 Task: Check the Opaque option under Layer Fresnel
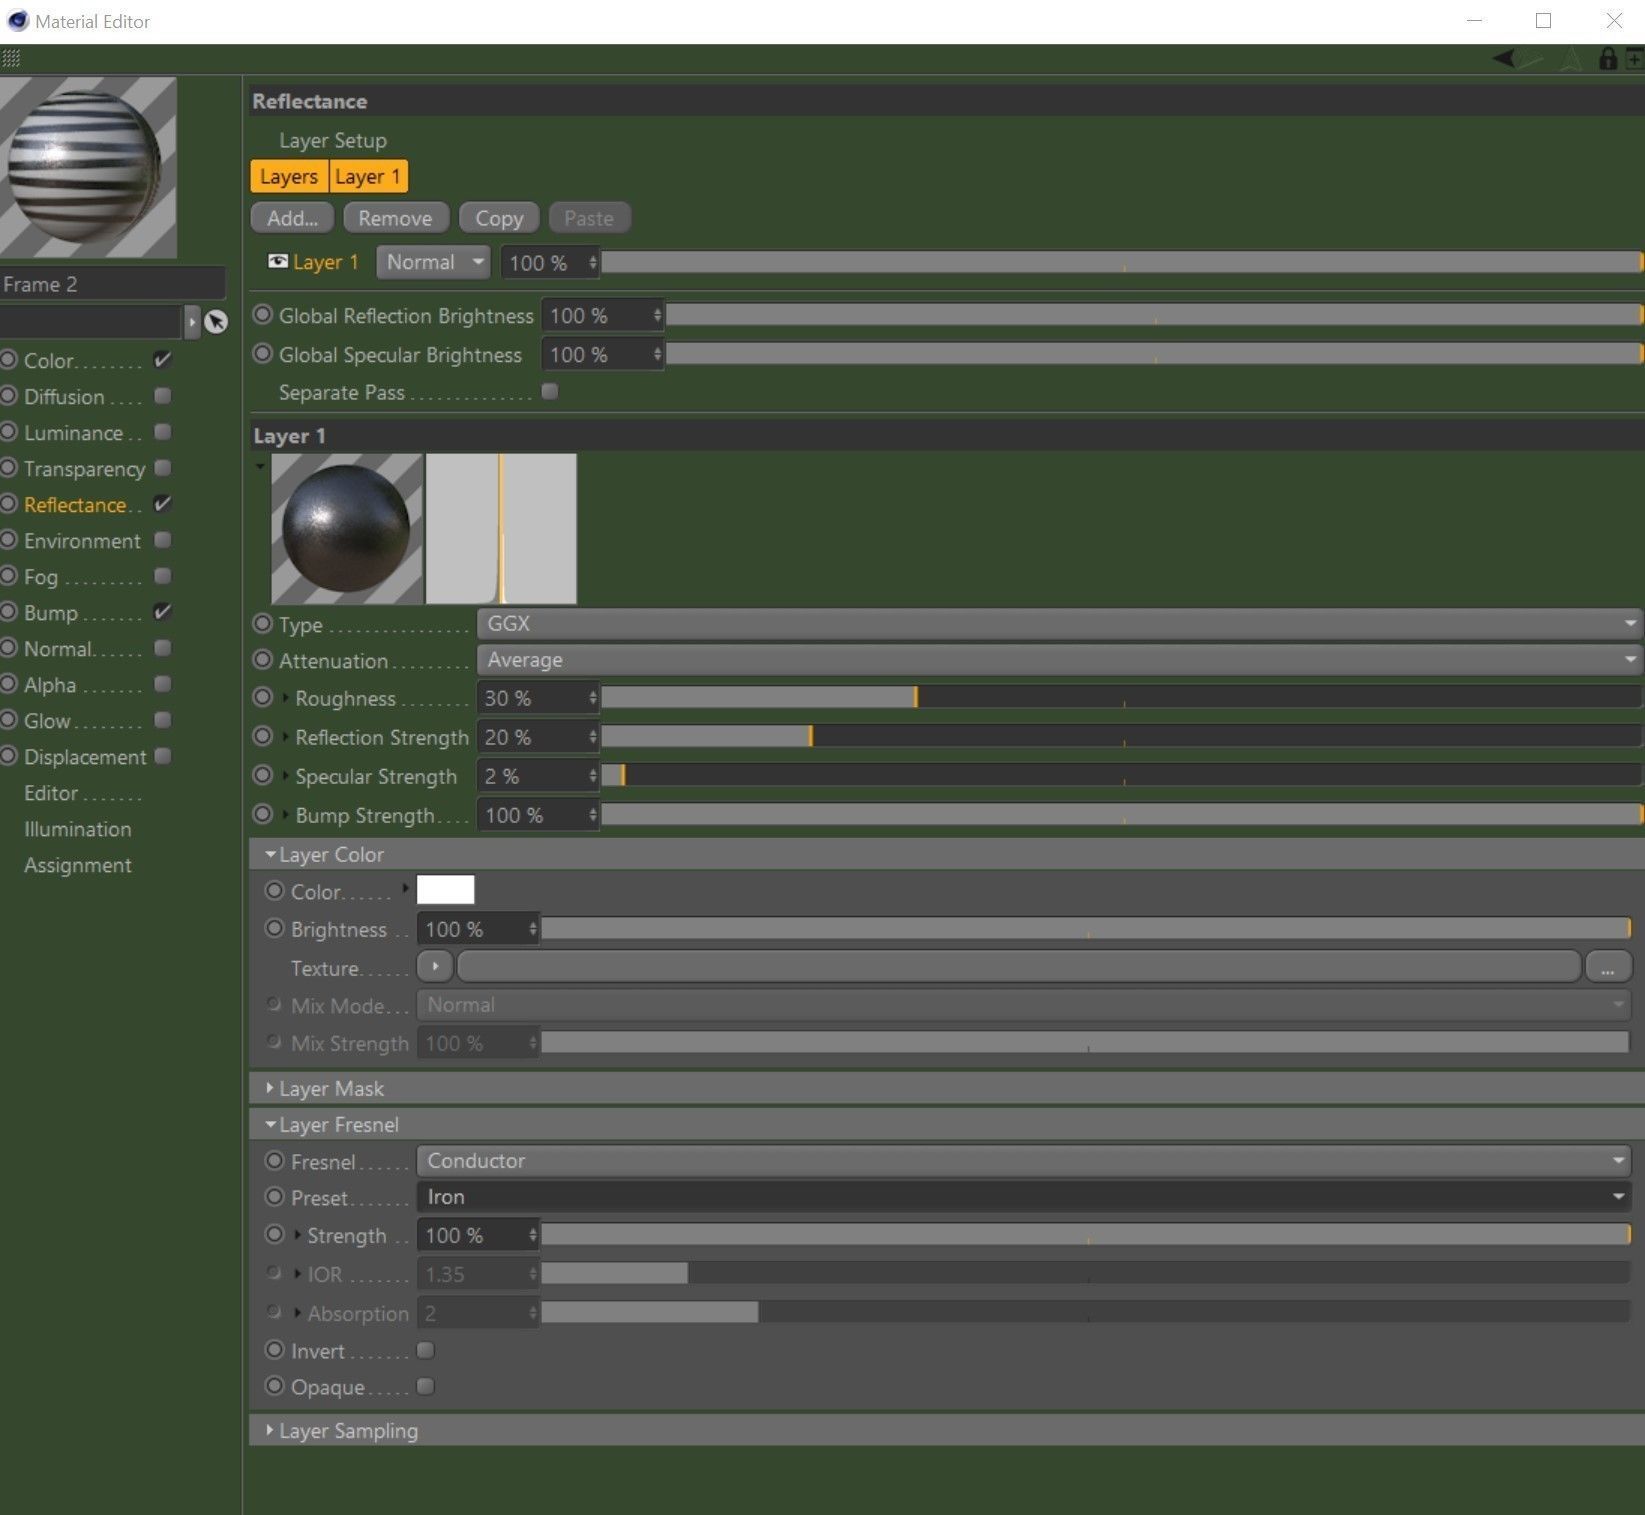426,1387
